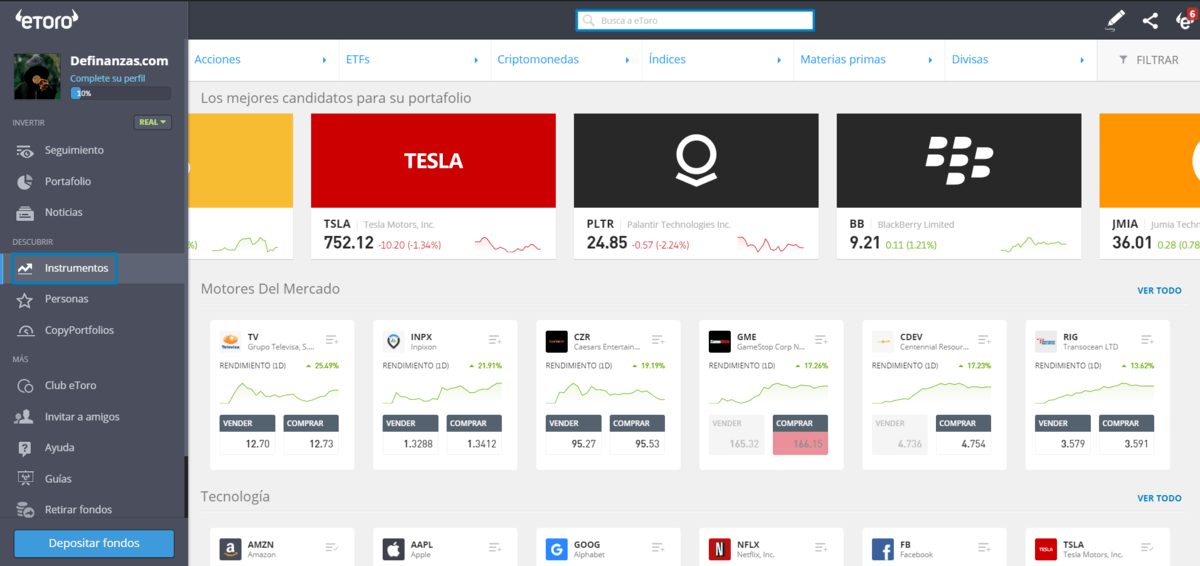Open Club eToro page

tap(70, 385)
